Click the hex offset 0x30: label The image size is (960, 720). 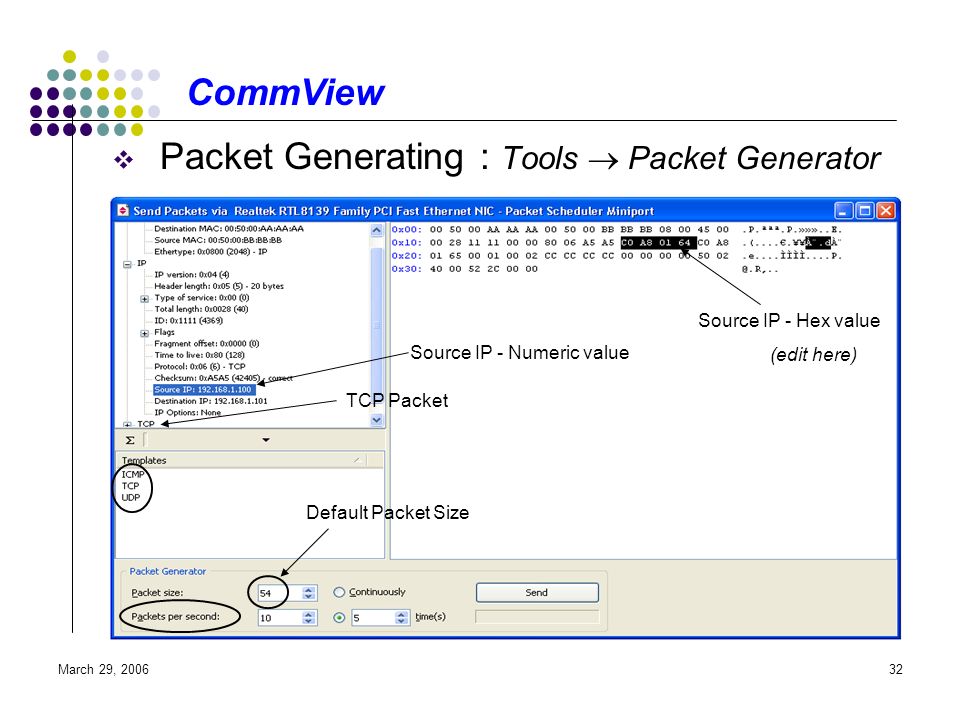coord(407,269)
